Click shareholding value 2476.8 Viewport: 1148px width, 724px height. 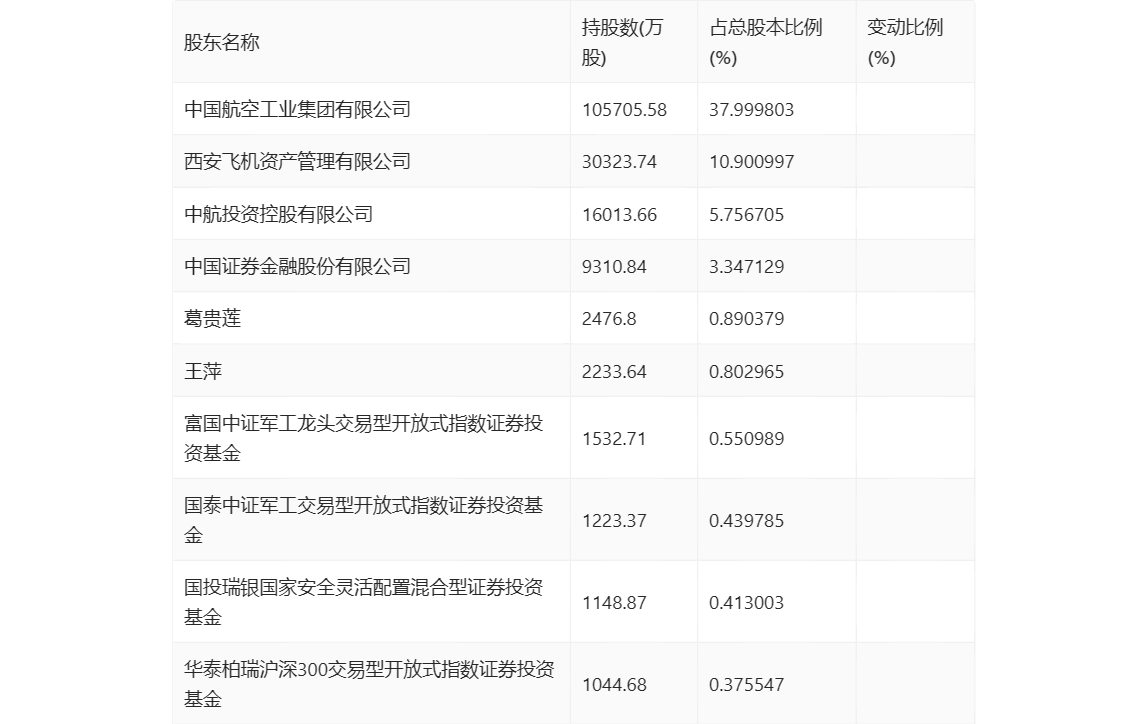[609, 319]
